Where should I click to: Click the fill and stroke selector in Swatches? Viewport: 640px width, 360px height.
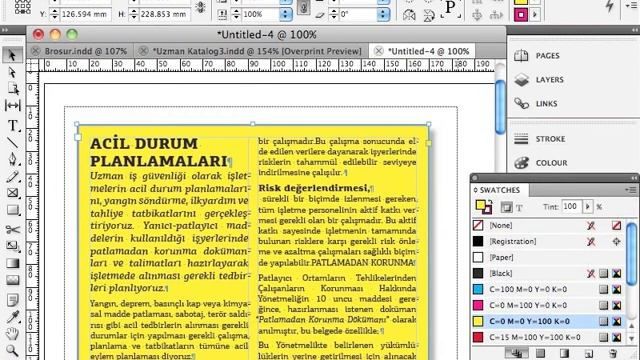484,207
